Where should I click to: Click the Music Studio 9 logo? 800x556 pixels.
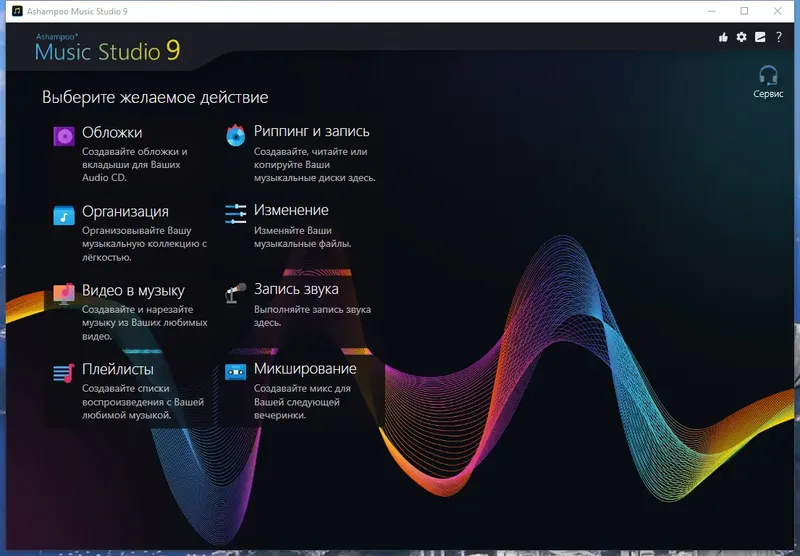[108, 47]
